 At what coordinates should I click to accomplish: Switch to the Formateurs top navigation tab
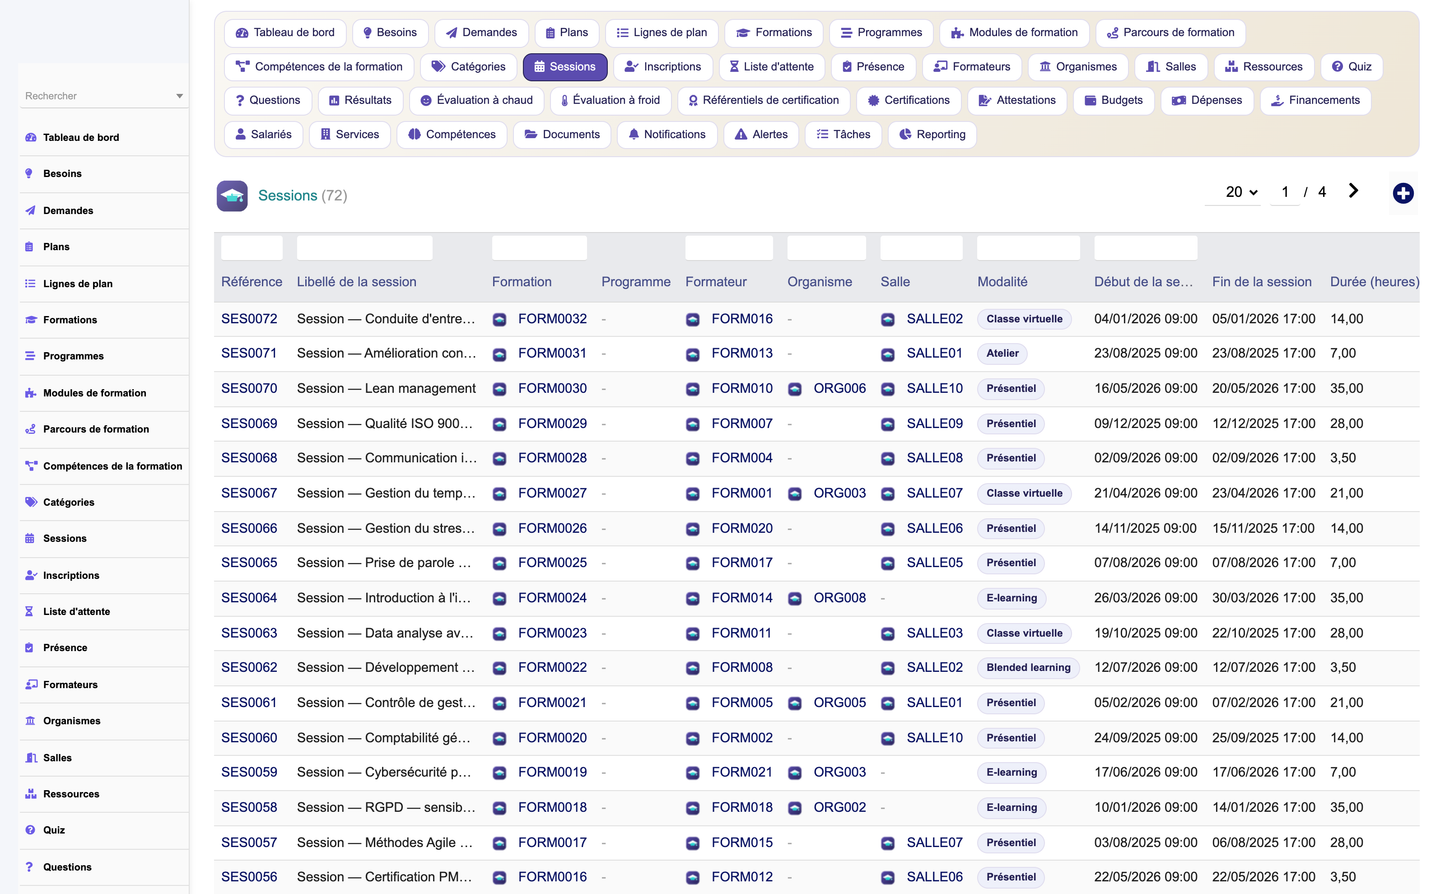pos(972,67)
